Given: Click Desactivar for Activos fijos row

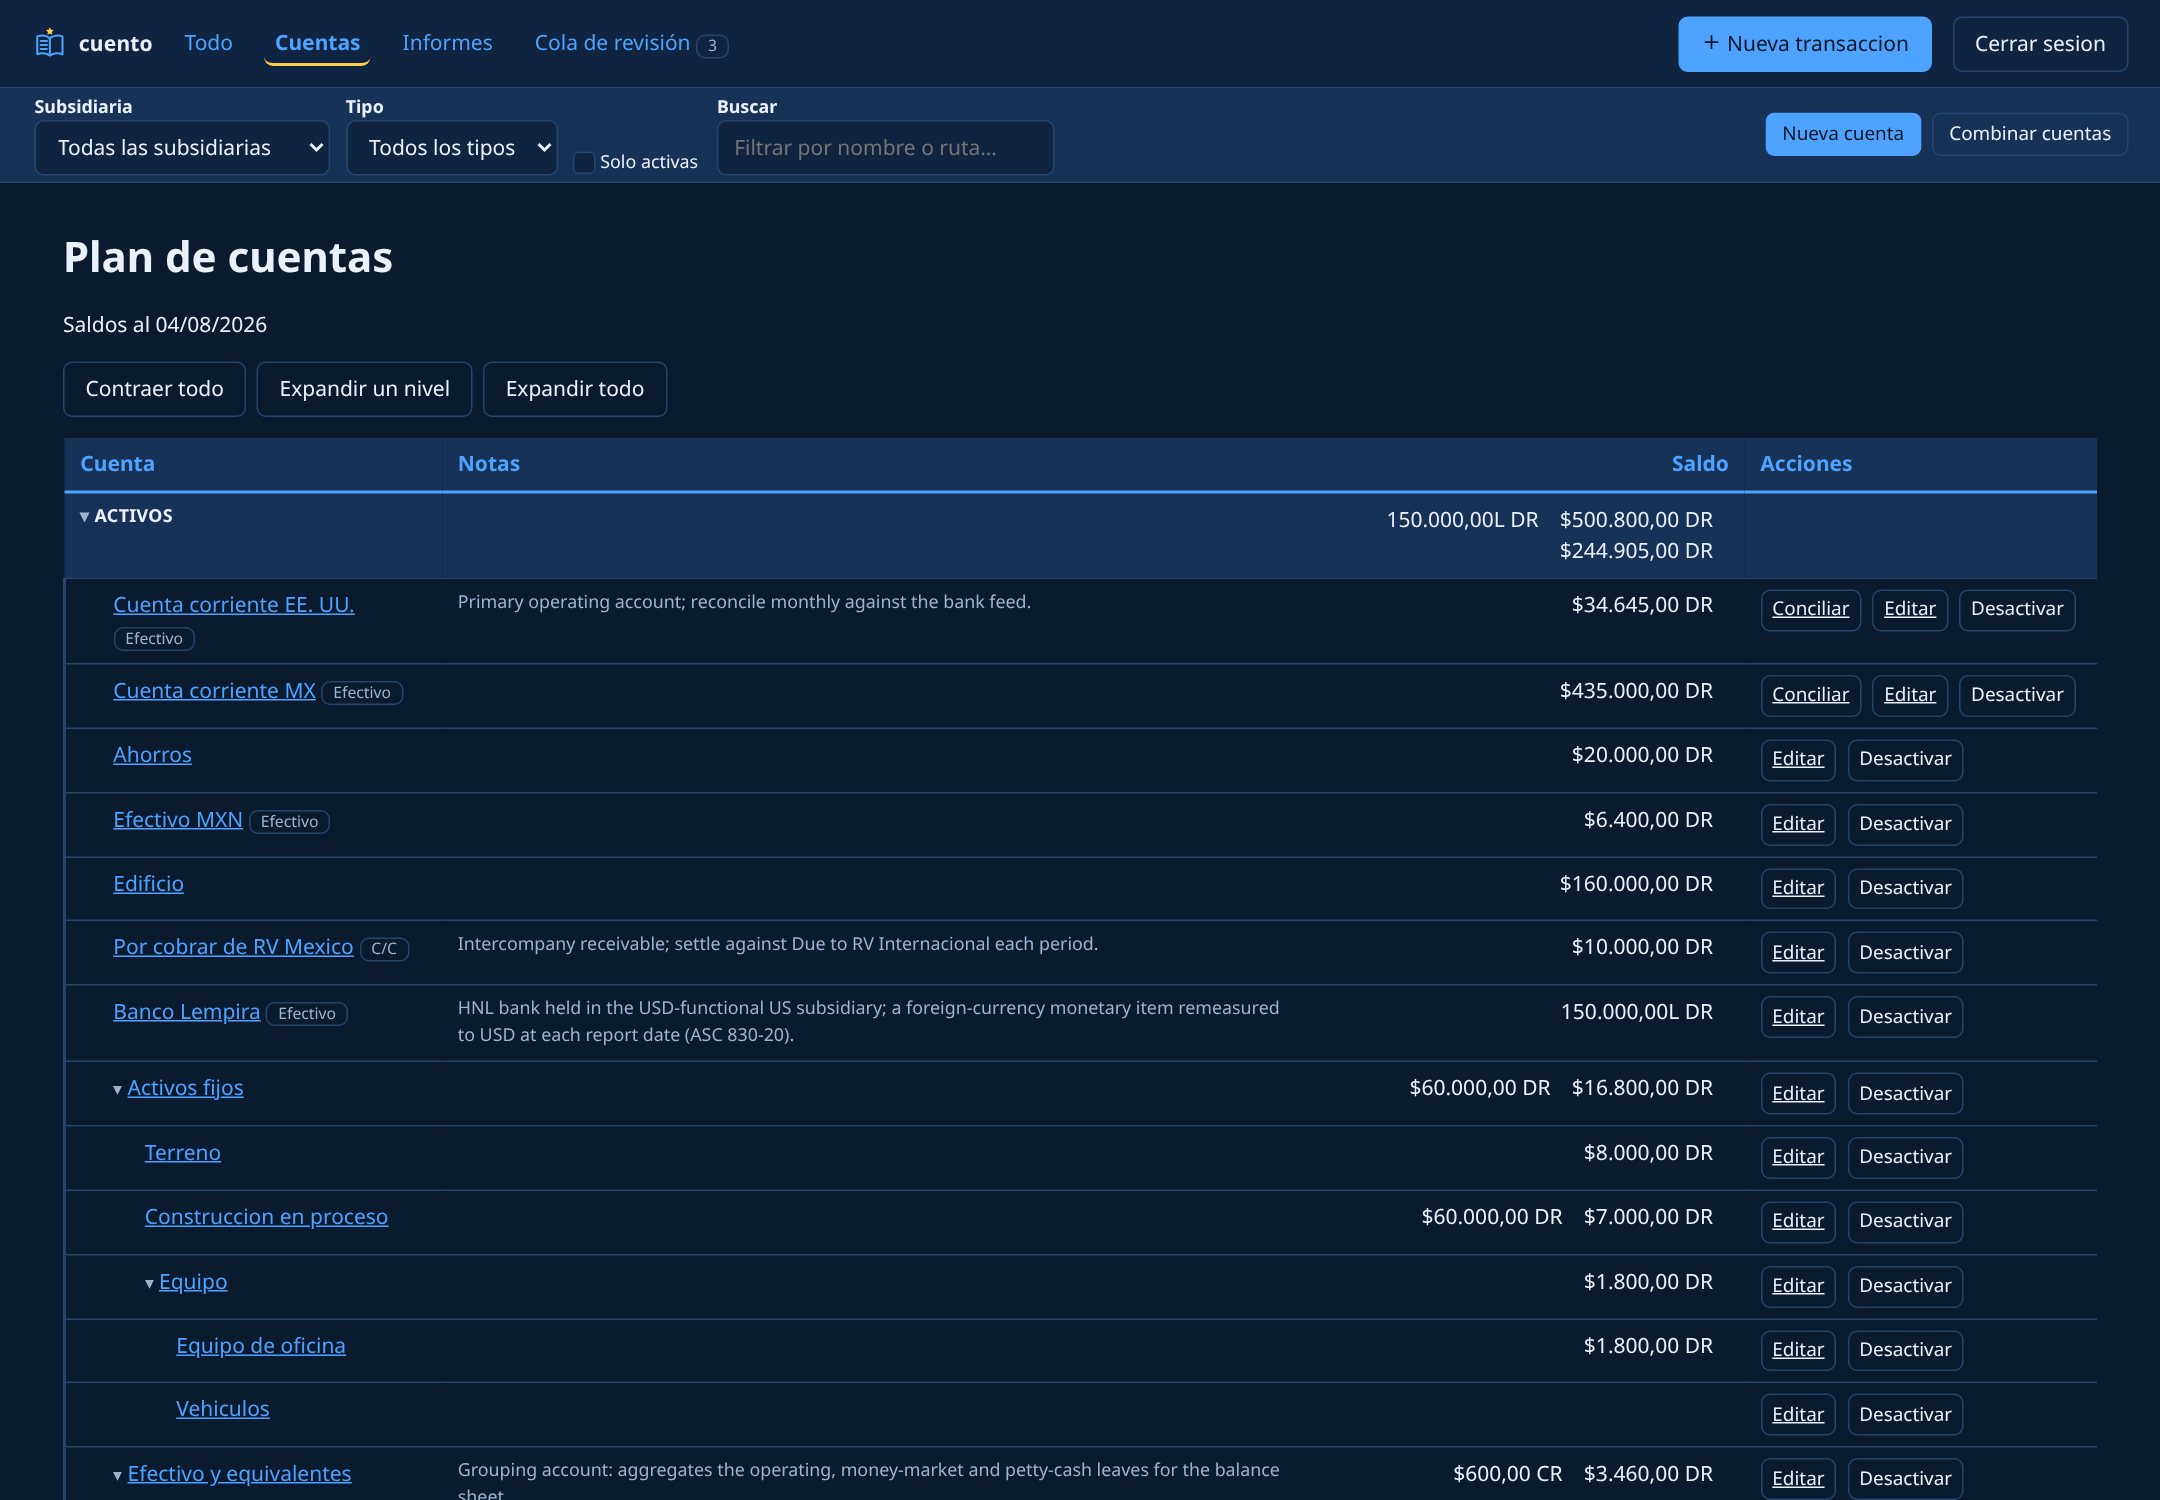Looking at the screenshot, I should 1904,1094.
